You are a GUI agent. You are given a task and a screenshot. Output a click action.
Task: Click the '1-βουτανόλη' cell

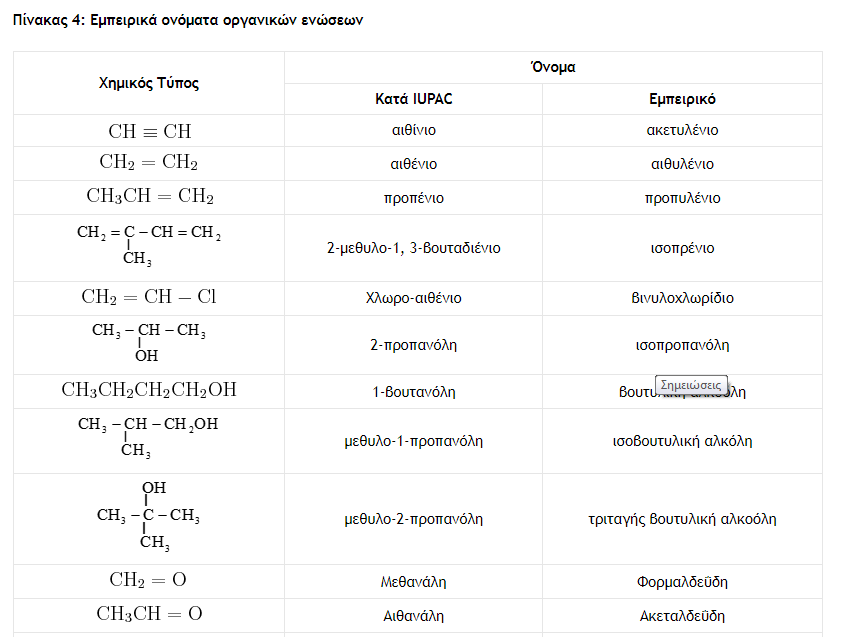pos(413,392)
